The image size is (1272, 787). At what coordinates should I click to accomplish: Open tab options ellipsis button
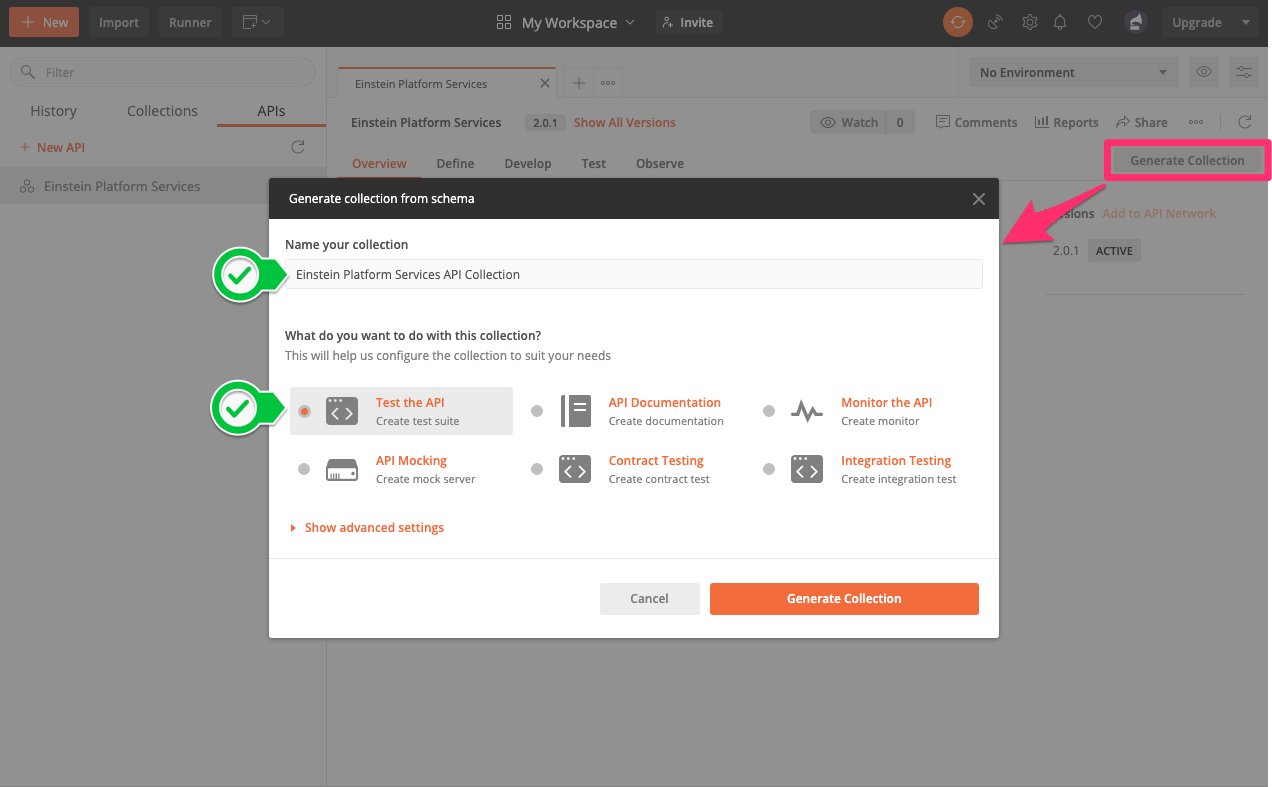click(607, 83)
